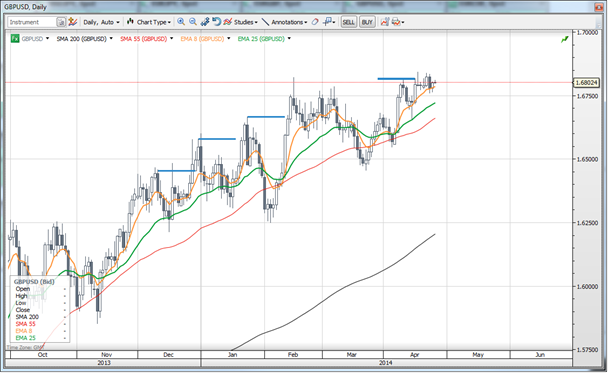This screenshot has width=608, height=373.
Task: Open the Annotations menu
Action: coord(285,22)
